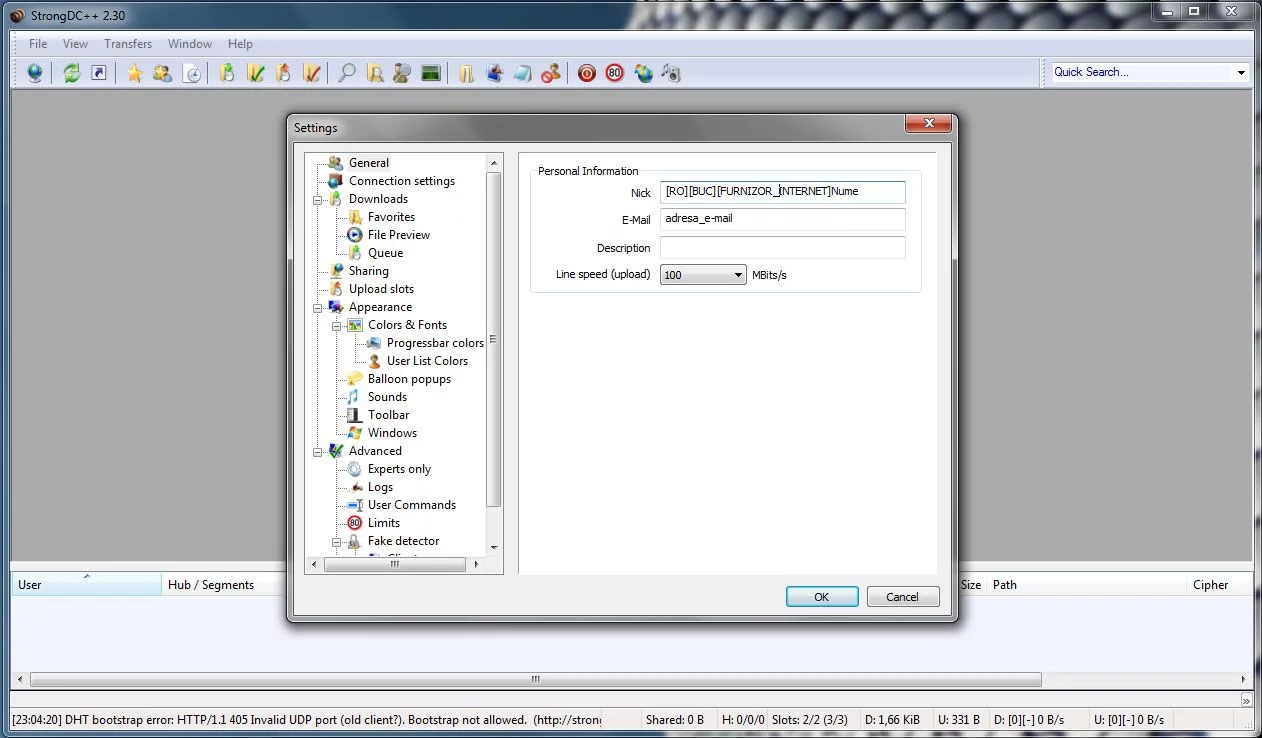Select Experts only settings page
1262x738 pixels.
click(x=399, y=469)
